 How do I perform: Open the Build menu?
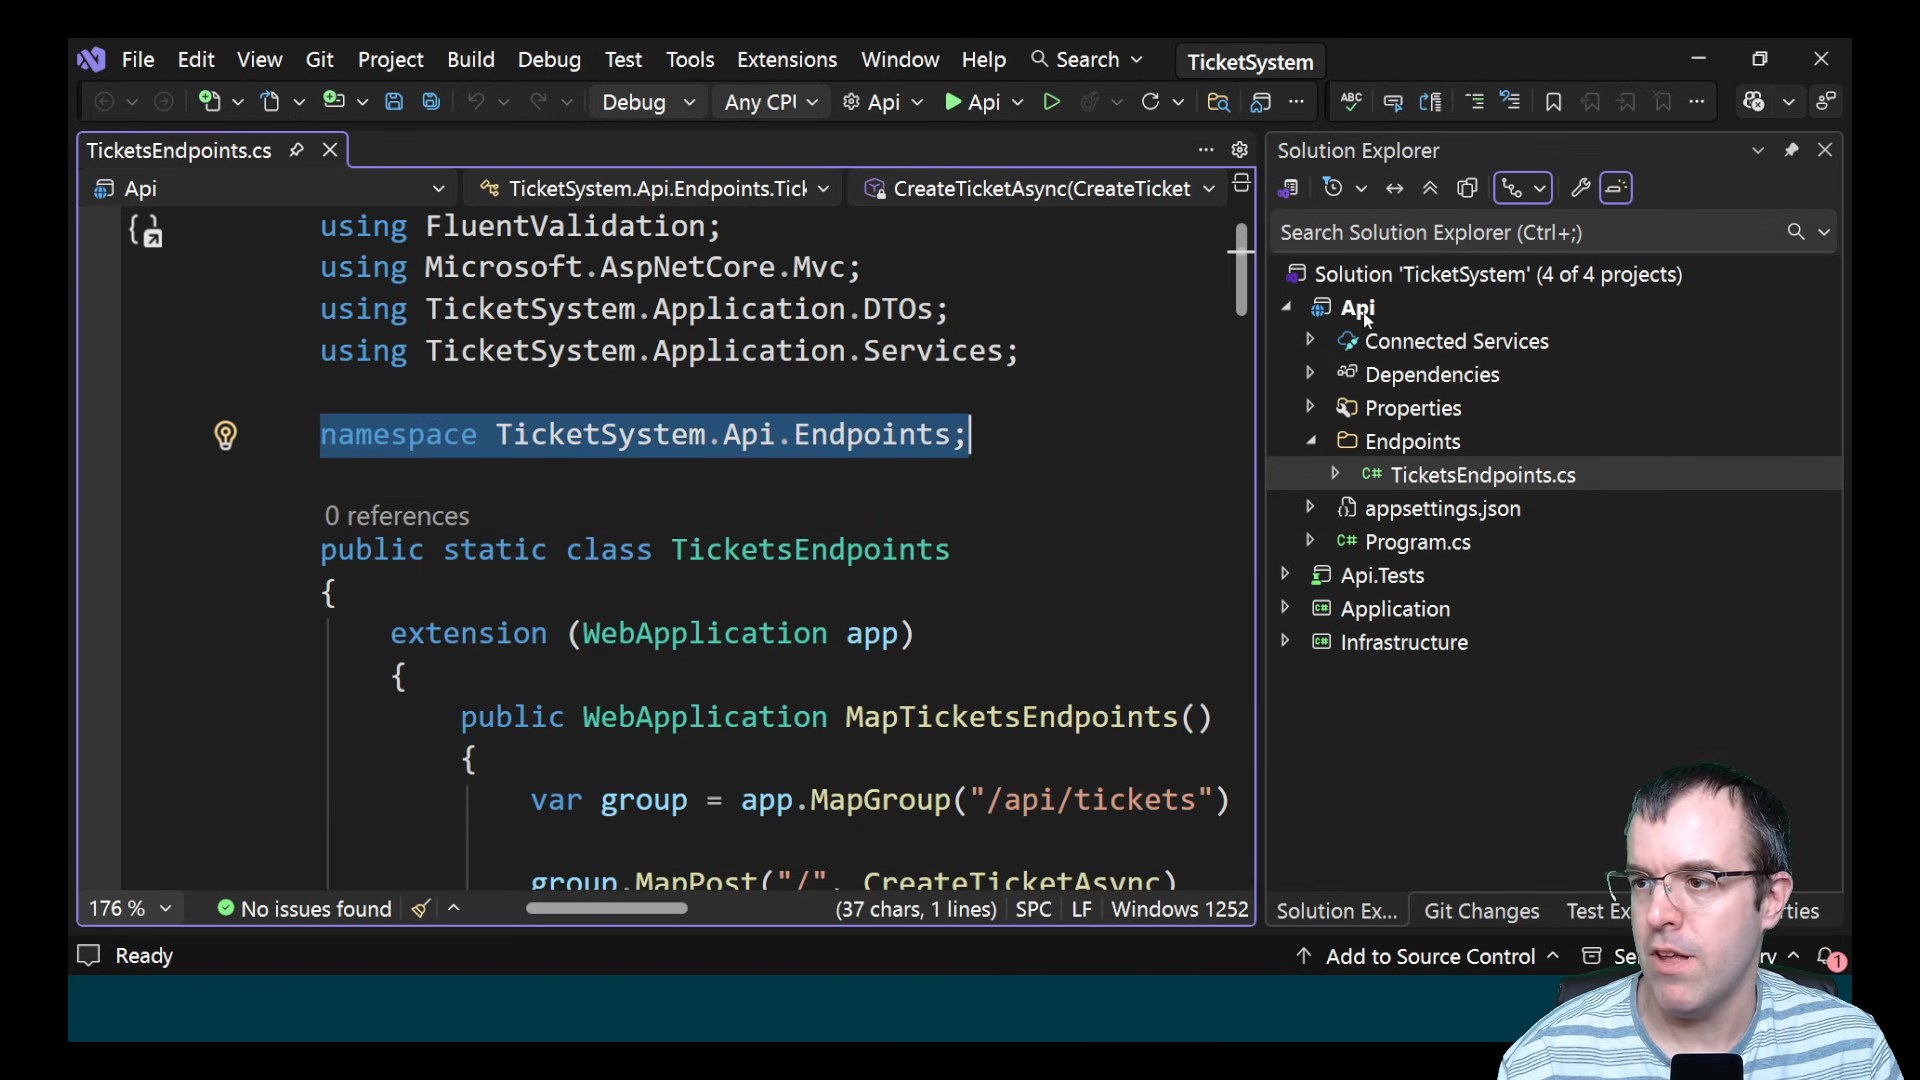click(x=471, y=60)
